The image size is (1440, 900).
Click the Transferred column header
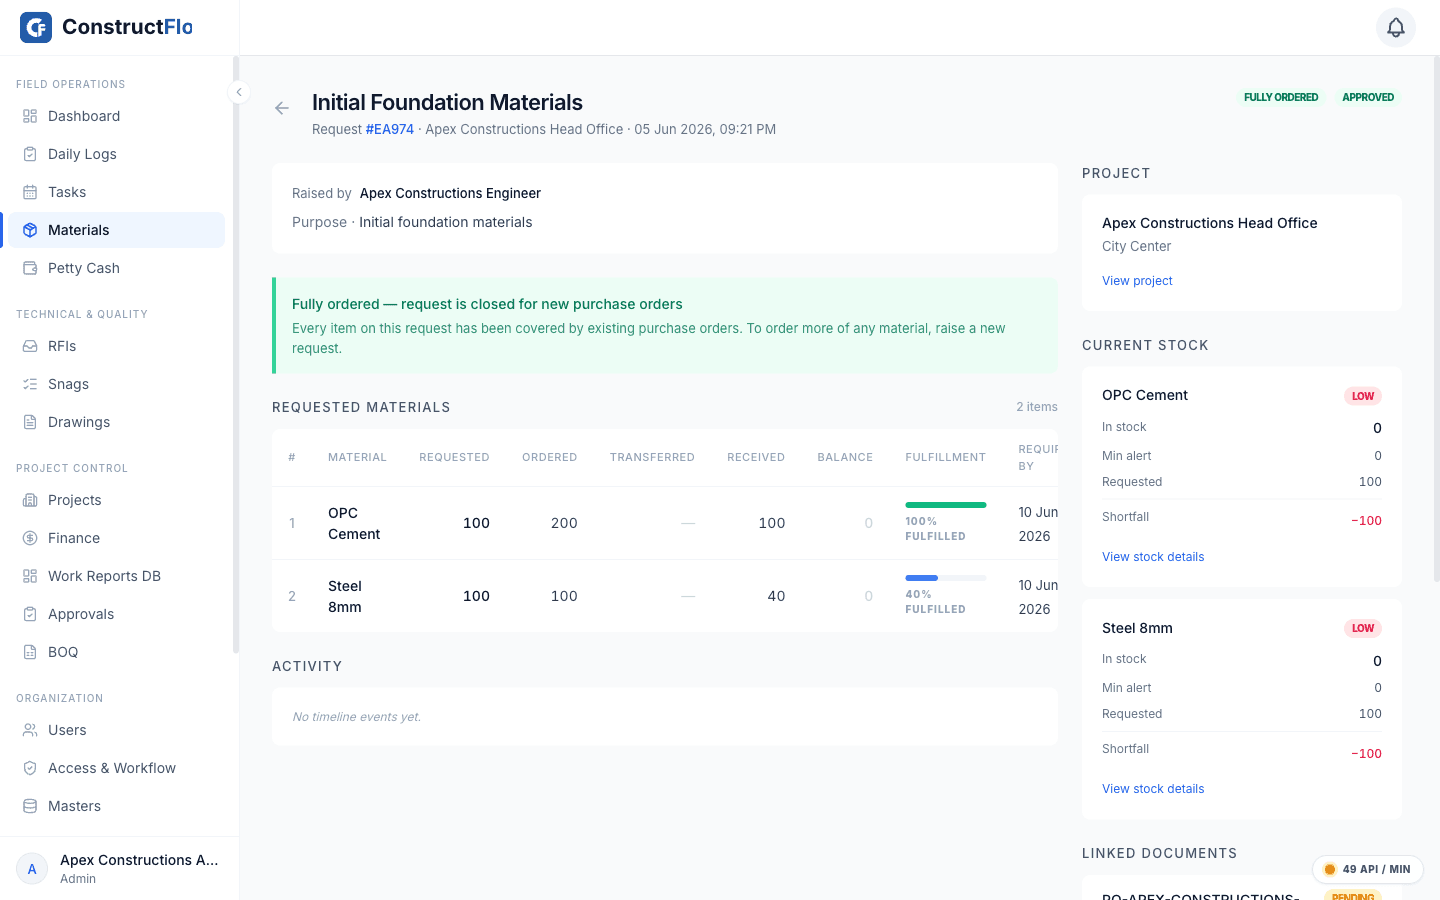[652, 457]
